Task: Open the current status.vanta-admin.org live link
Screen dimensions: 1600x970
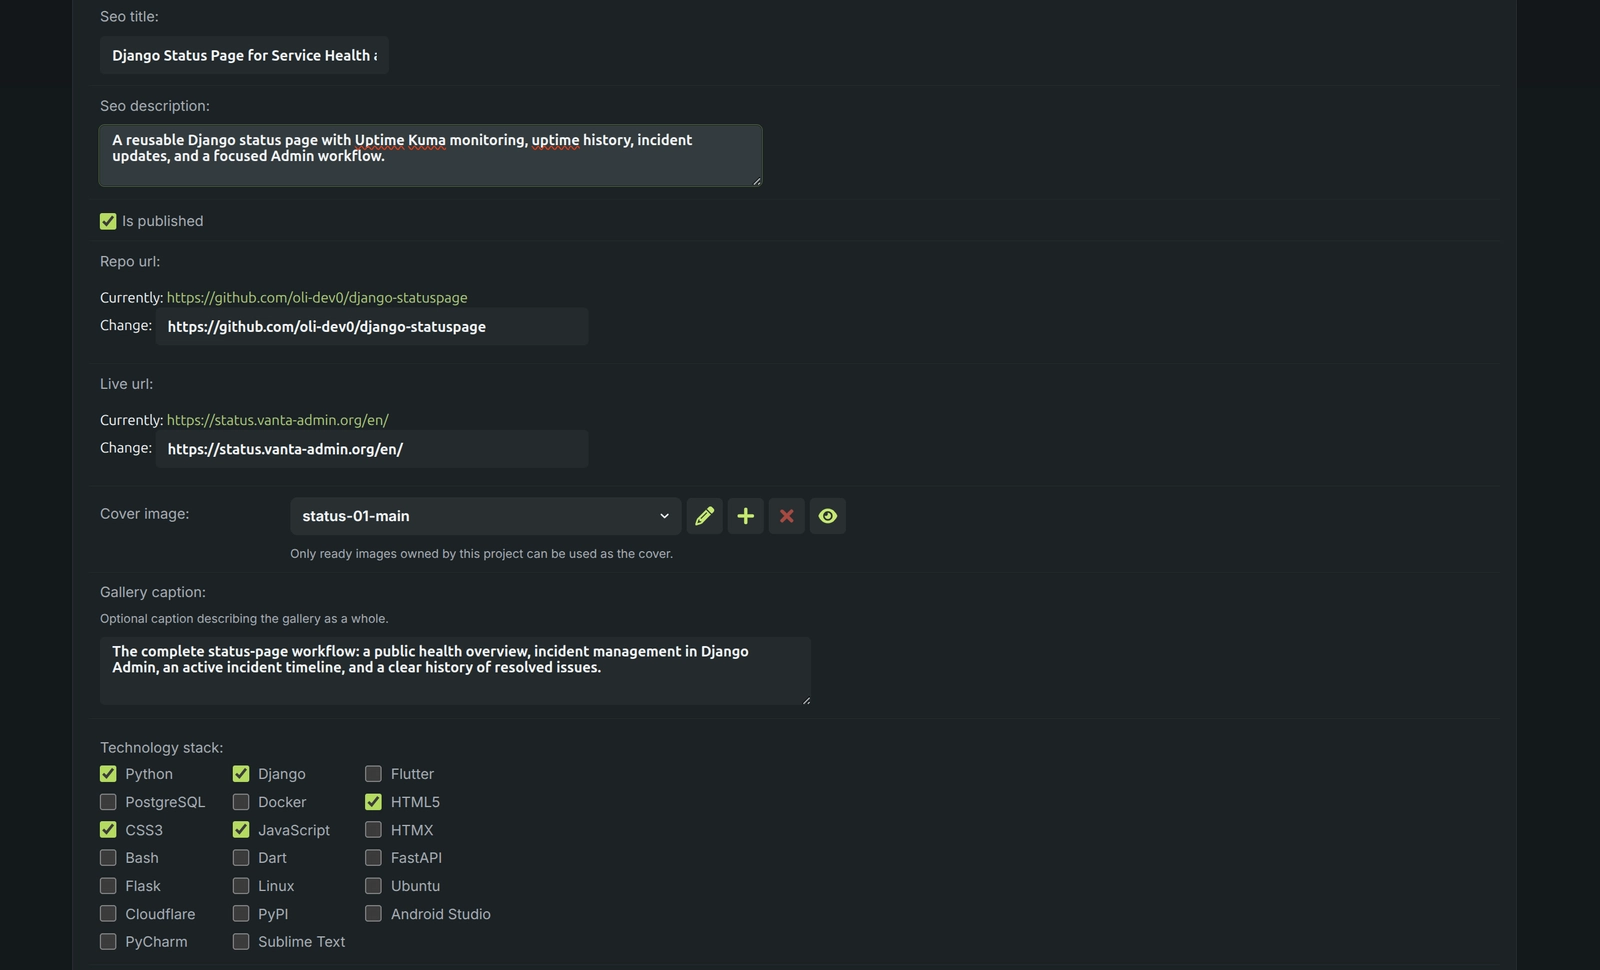Action: (x=278, y=420)
